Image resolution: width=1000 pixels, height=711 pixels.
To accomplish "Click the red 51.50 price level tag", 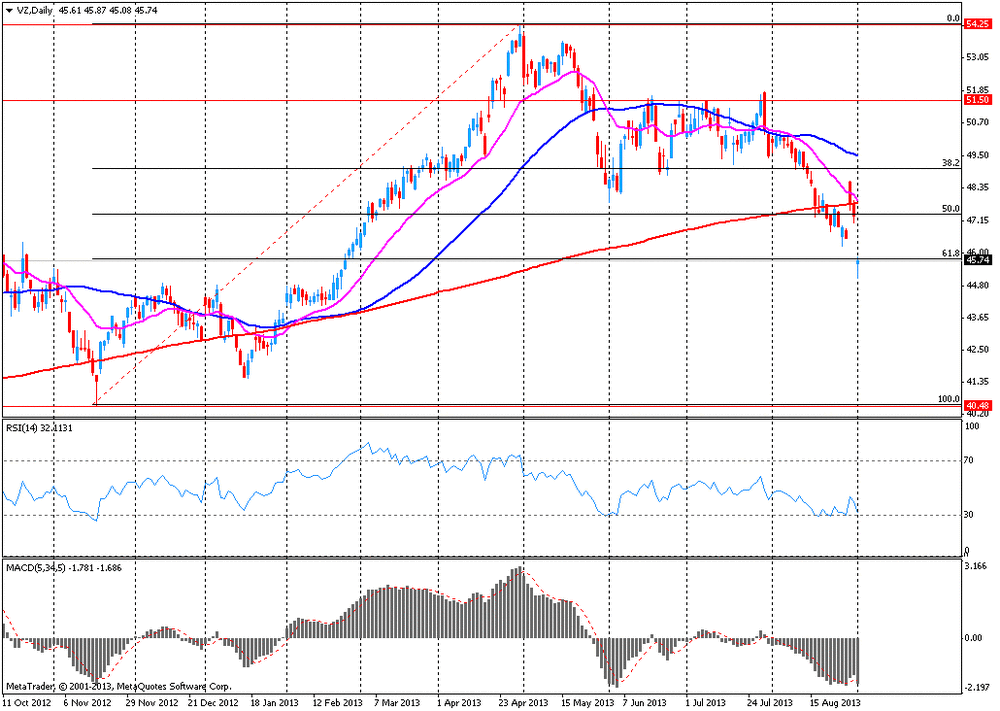I will 977,100.
